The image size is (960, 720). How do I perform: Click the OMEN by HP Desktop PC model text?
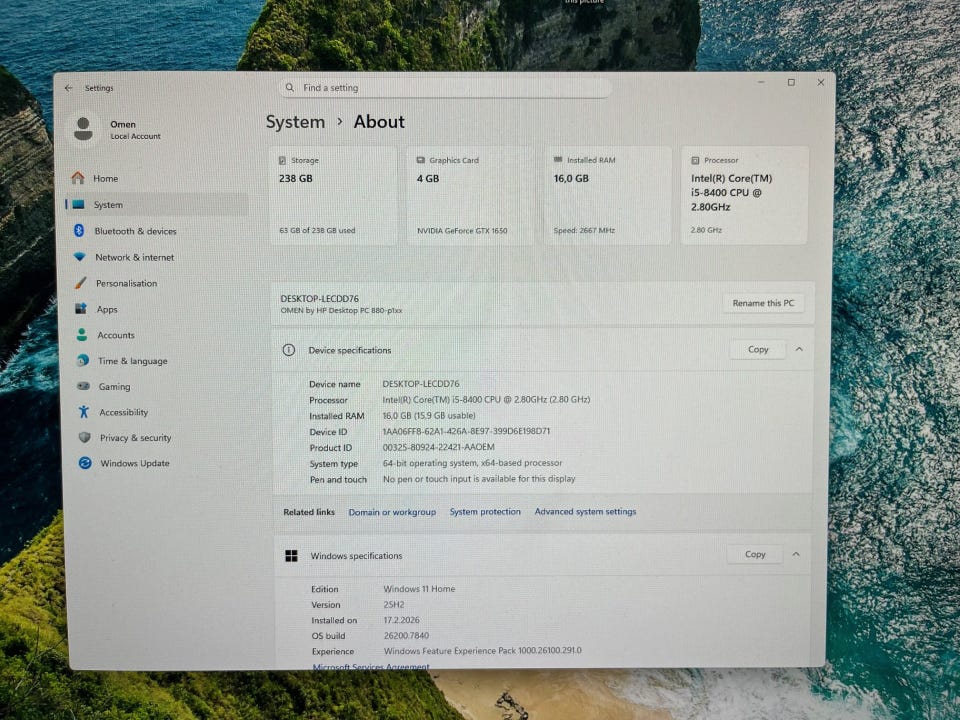coord(341,310)
